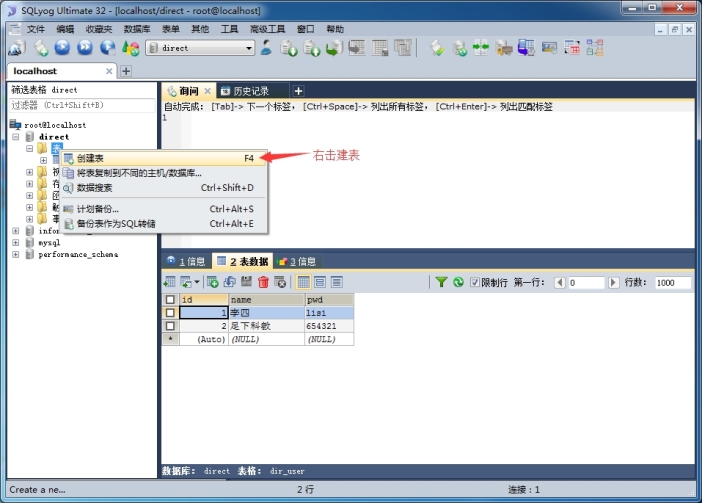This screenshot has height=503, width=702.
Task: Click the scheduled backup toolbar icon
Action: 549,48
